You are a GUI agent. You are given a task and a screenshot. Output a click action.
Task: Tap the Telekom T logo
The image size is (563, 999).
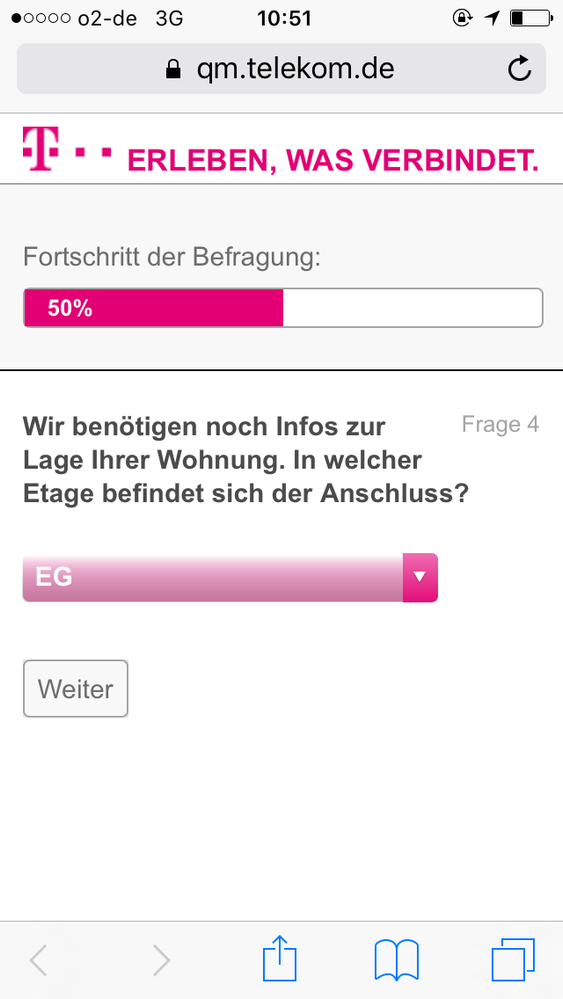(x=67, y=148)
